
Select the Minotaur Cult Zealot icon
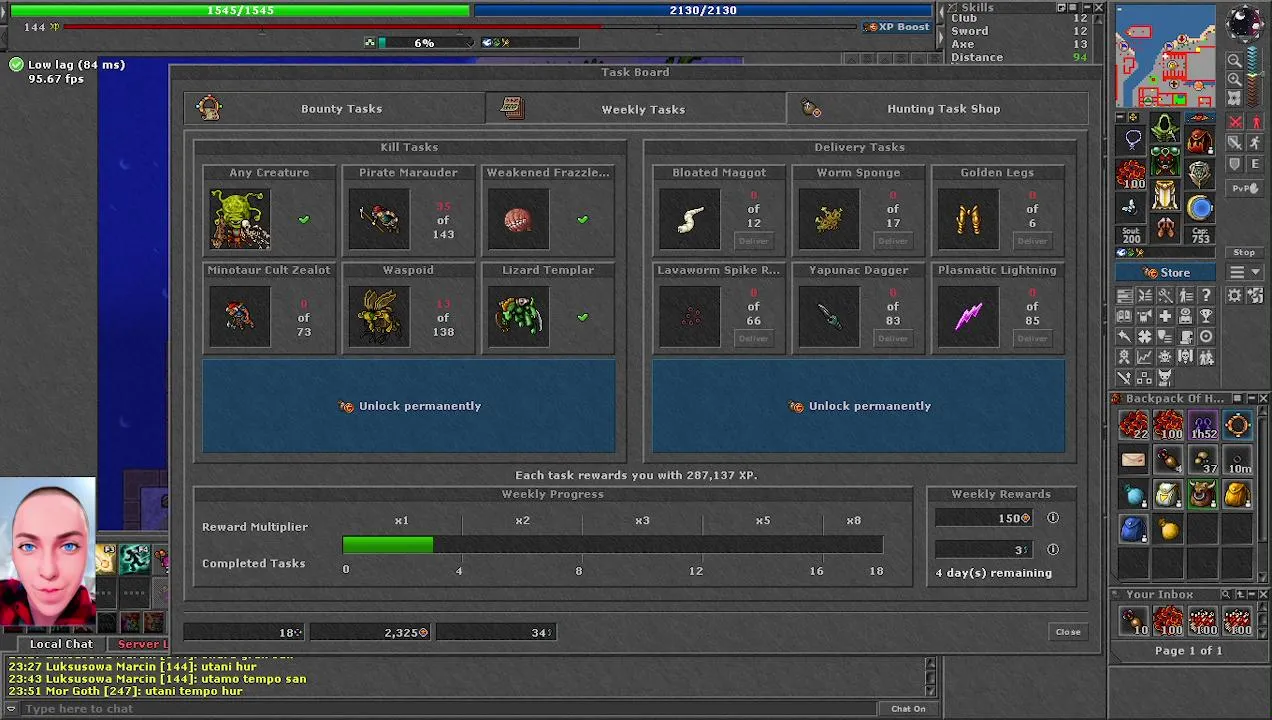tap(239, 317)
